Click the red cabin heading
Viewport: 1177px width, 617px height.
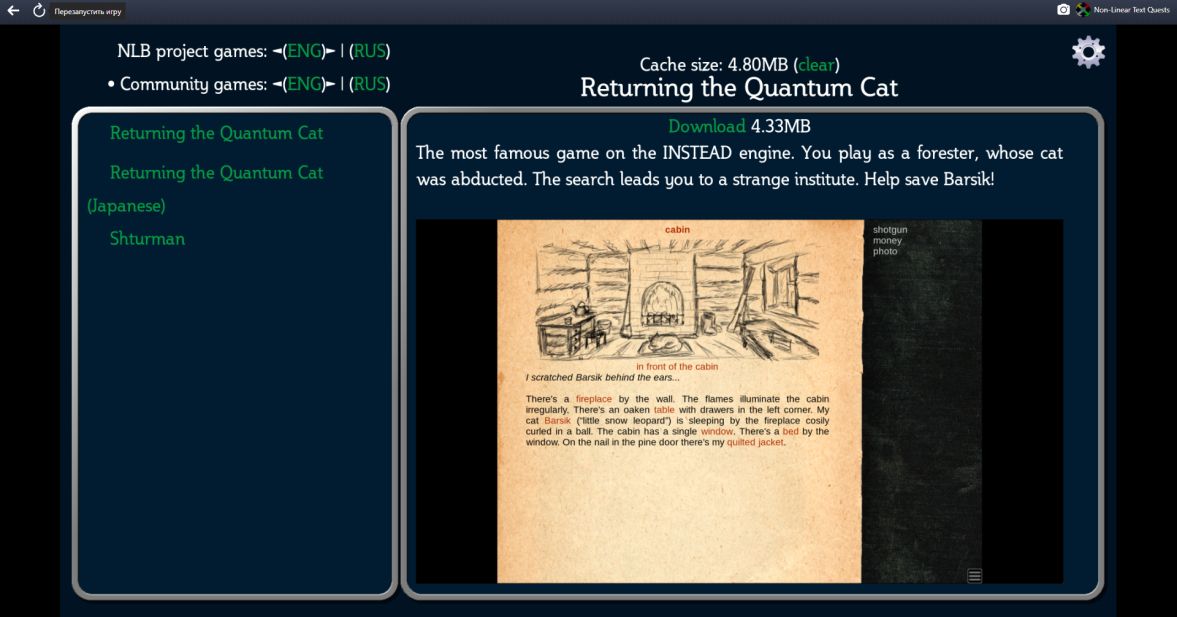pyautogui.click(x=677, y=230)
